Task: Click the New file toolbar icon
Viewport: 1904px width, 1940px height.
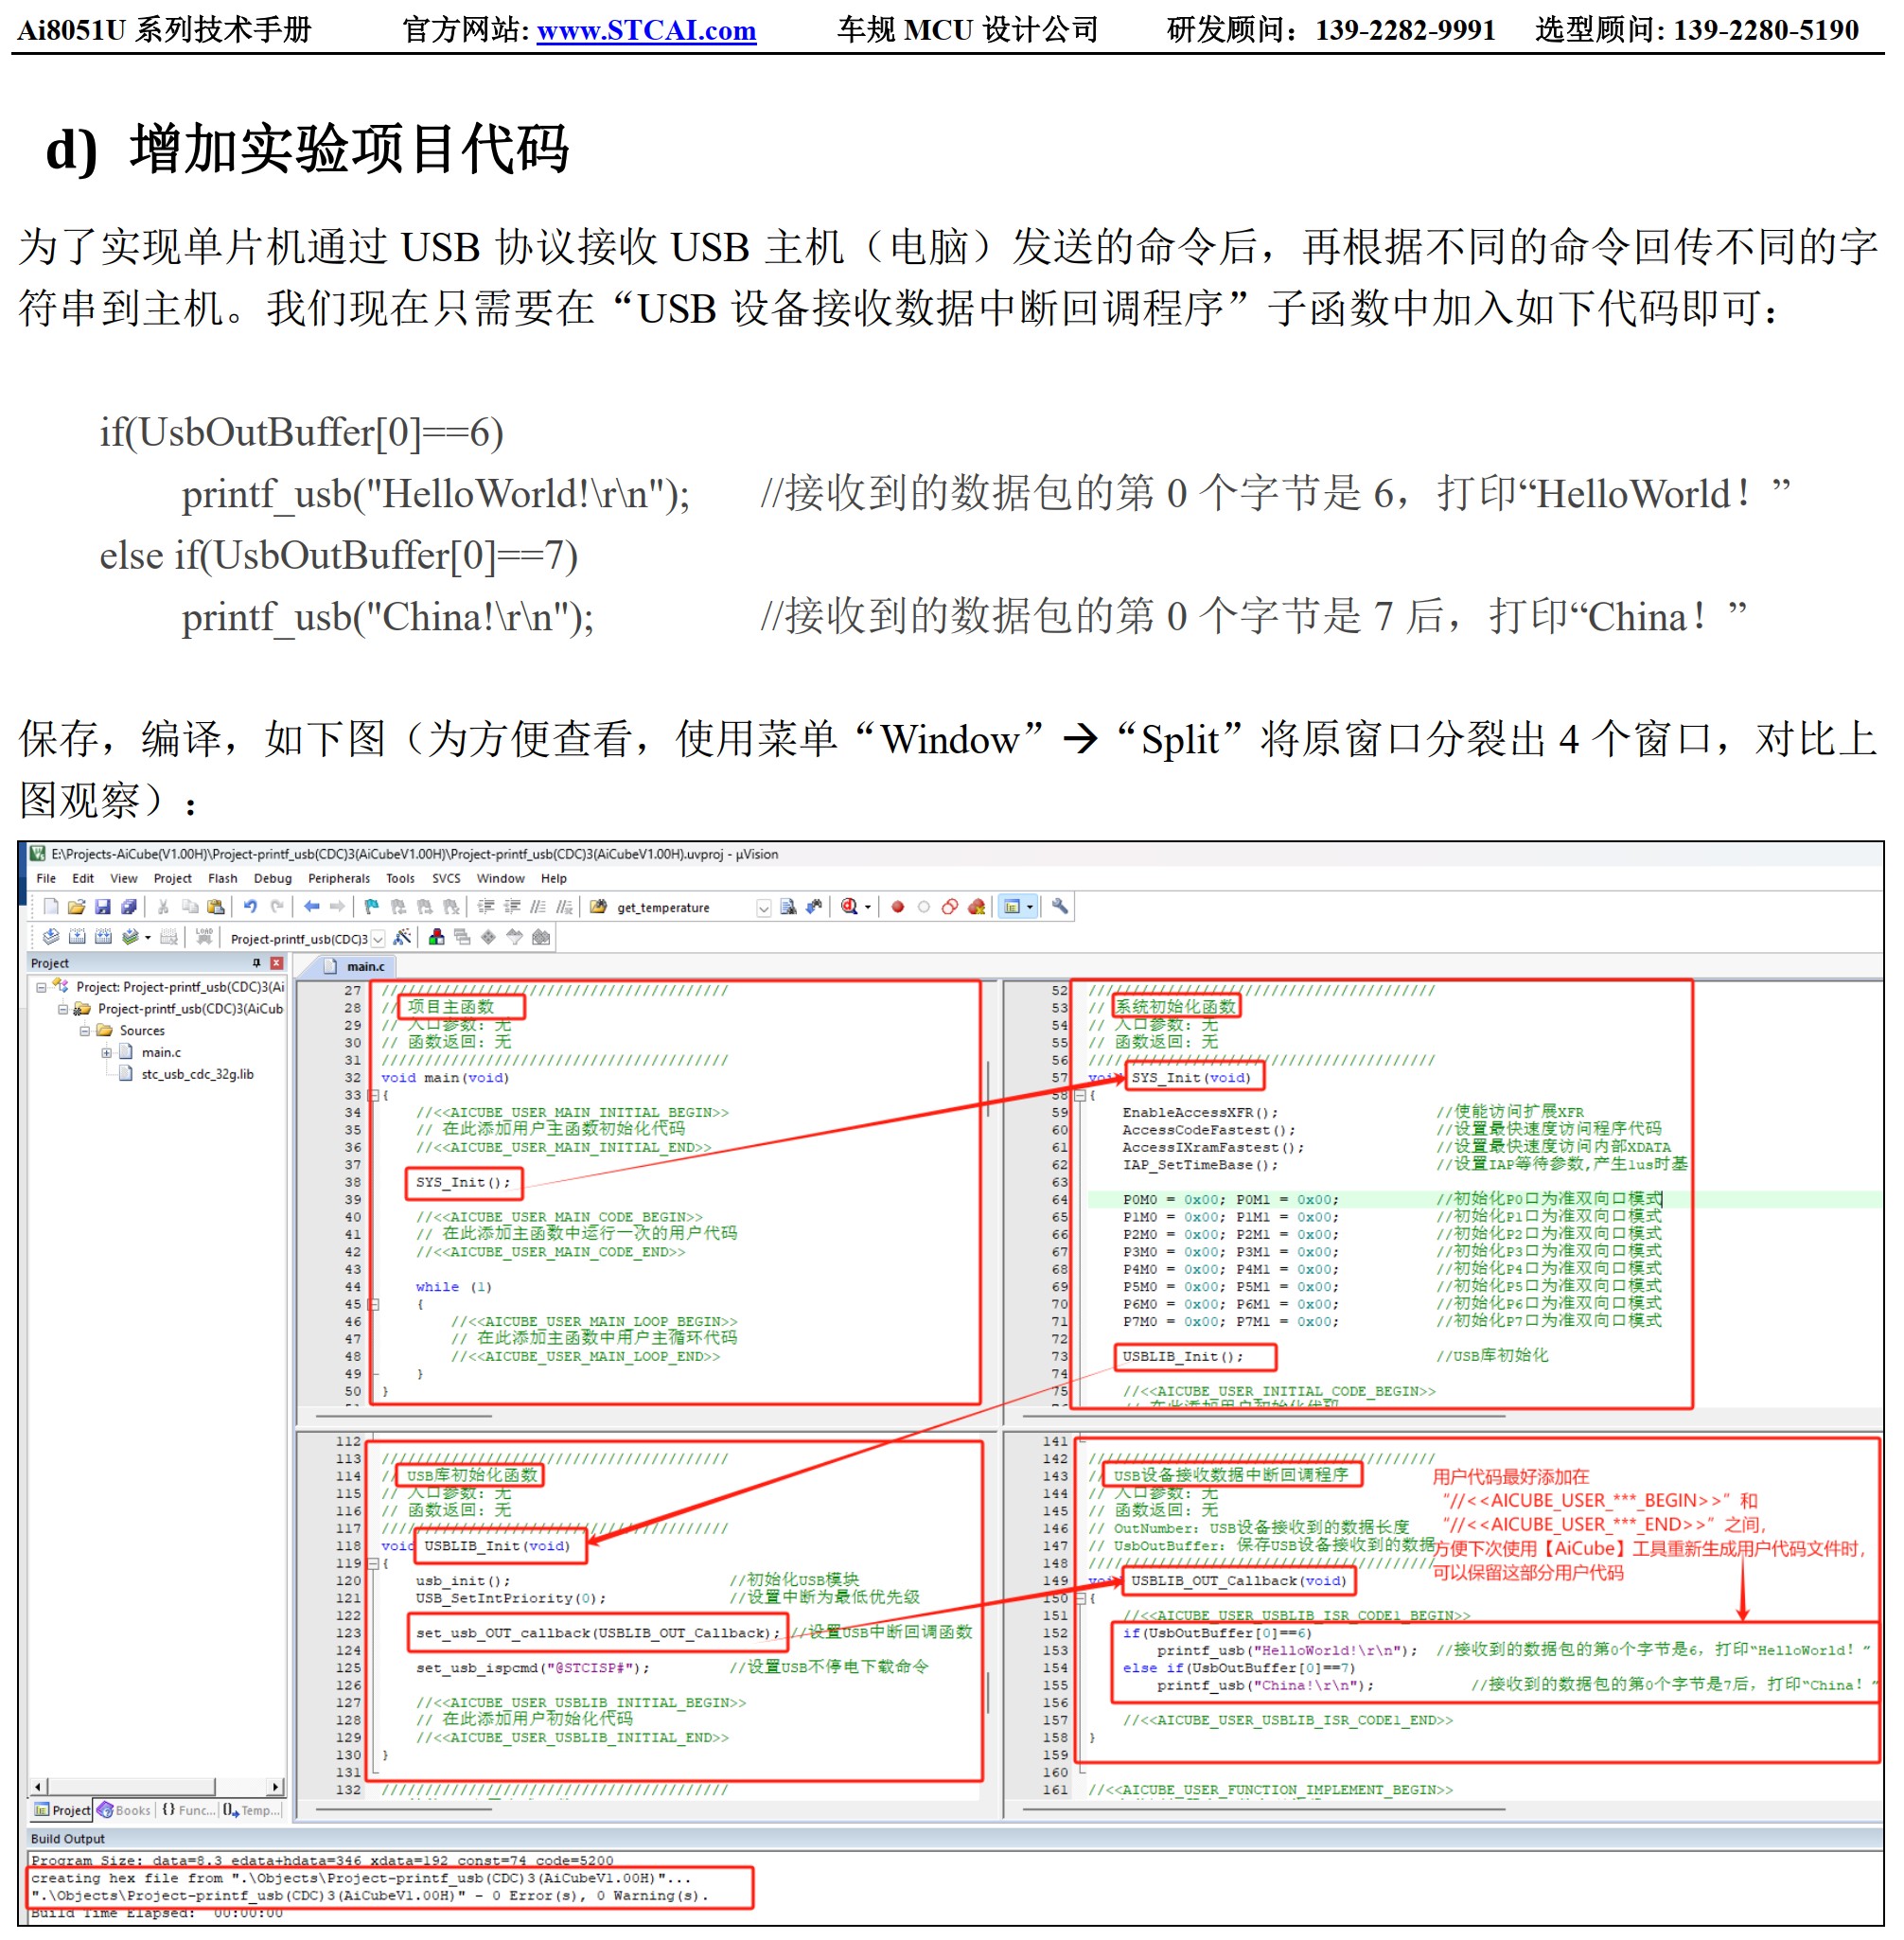Action: tap(51, 907)
